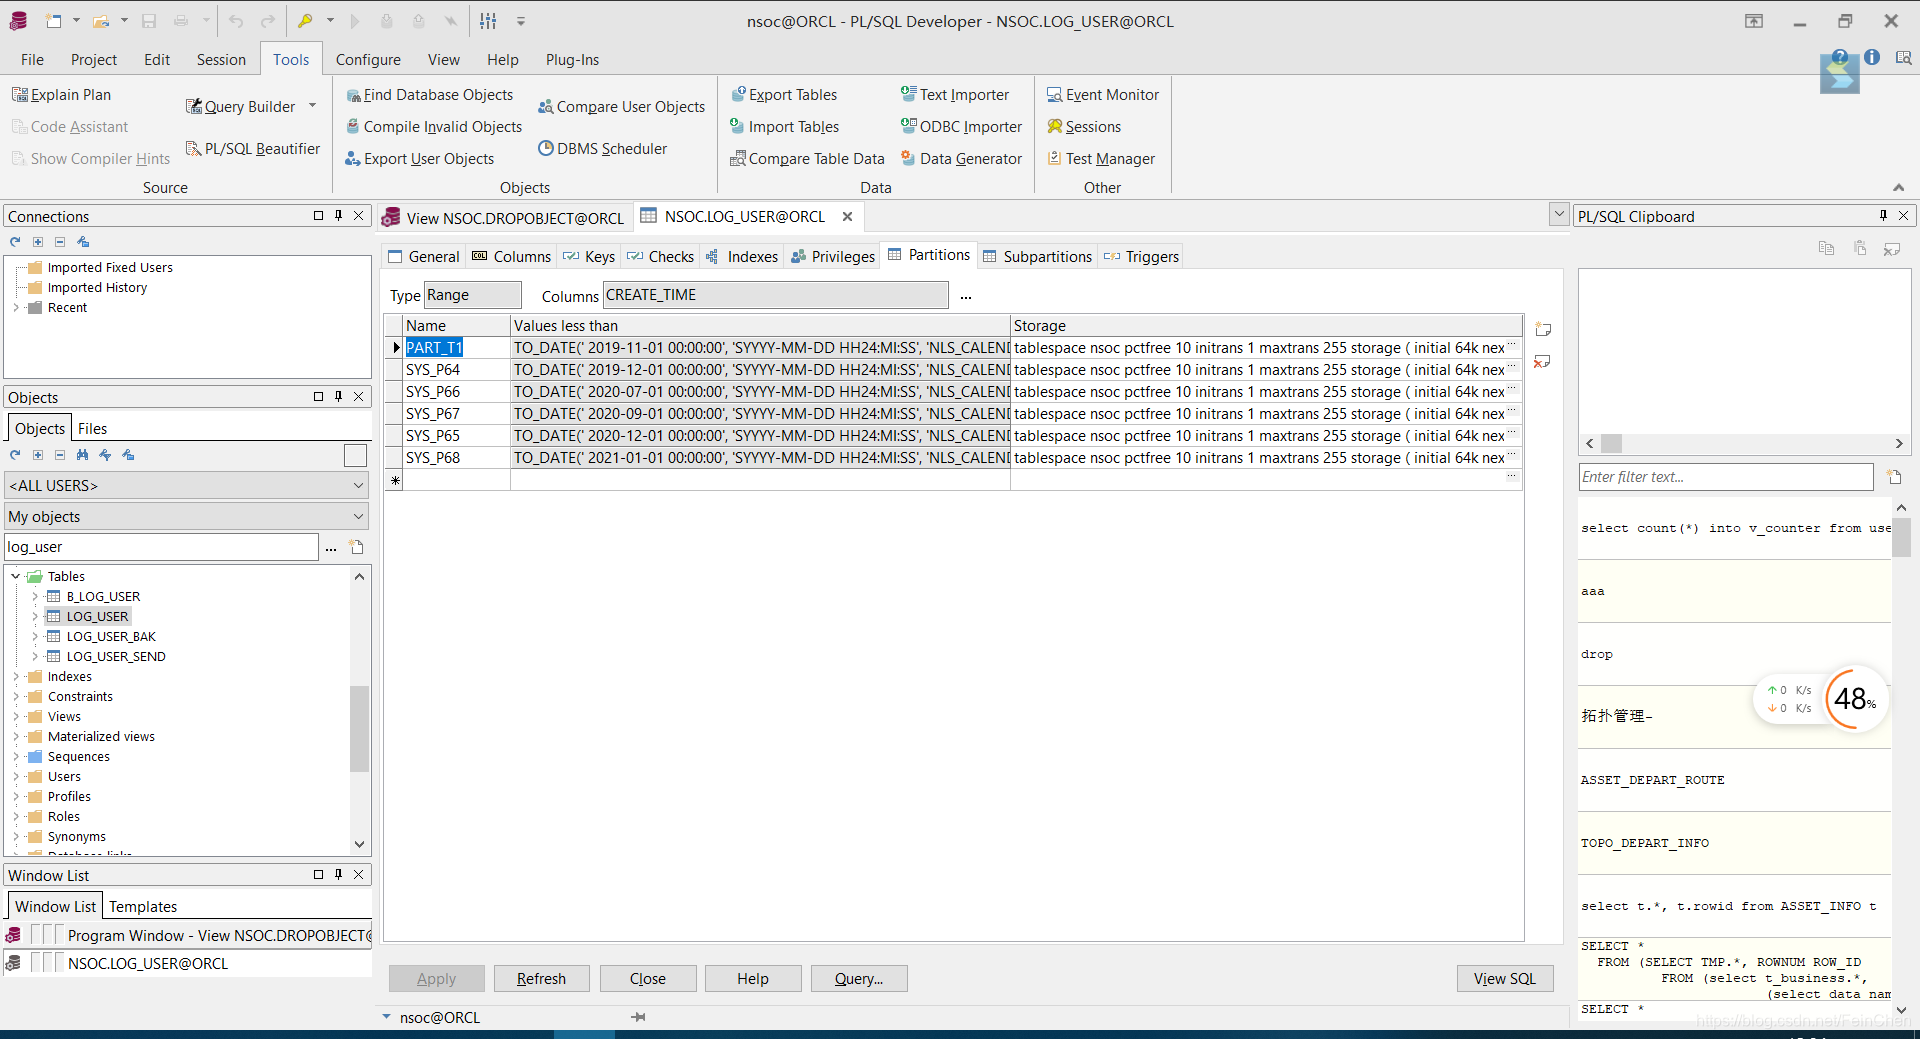Select the SYS_P66 partition row
The height and width of the screenshot is (1039, 1920).
click(x=953, y=392)
